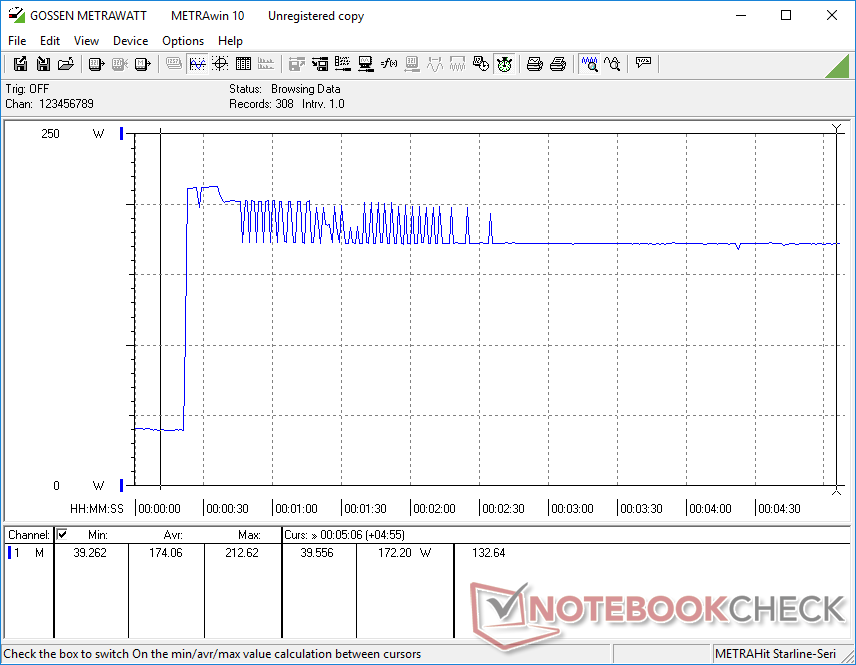Open the Options menu
Image resolution: width=856 pixels, height=665 pixels.
(x=183, y=41)
